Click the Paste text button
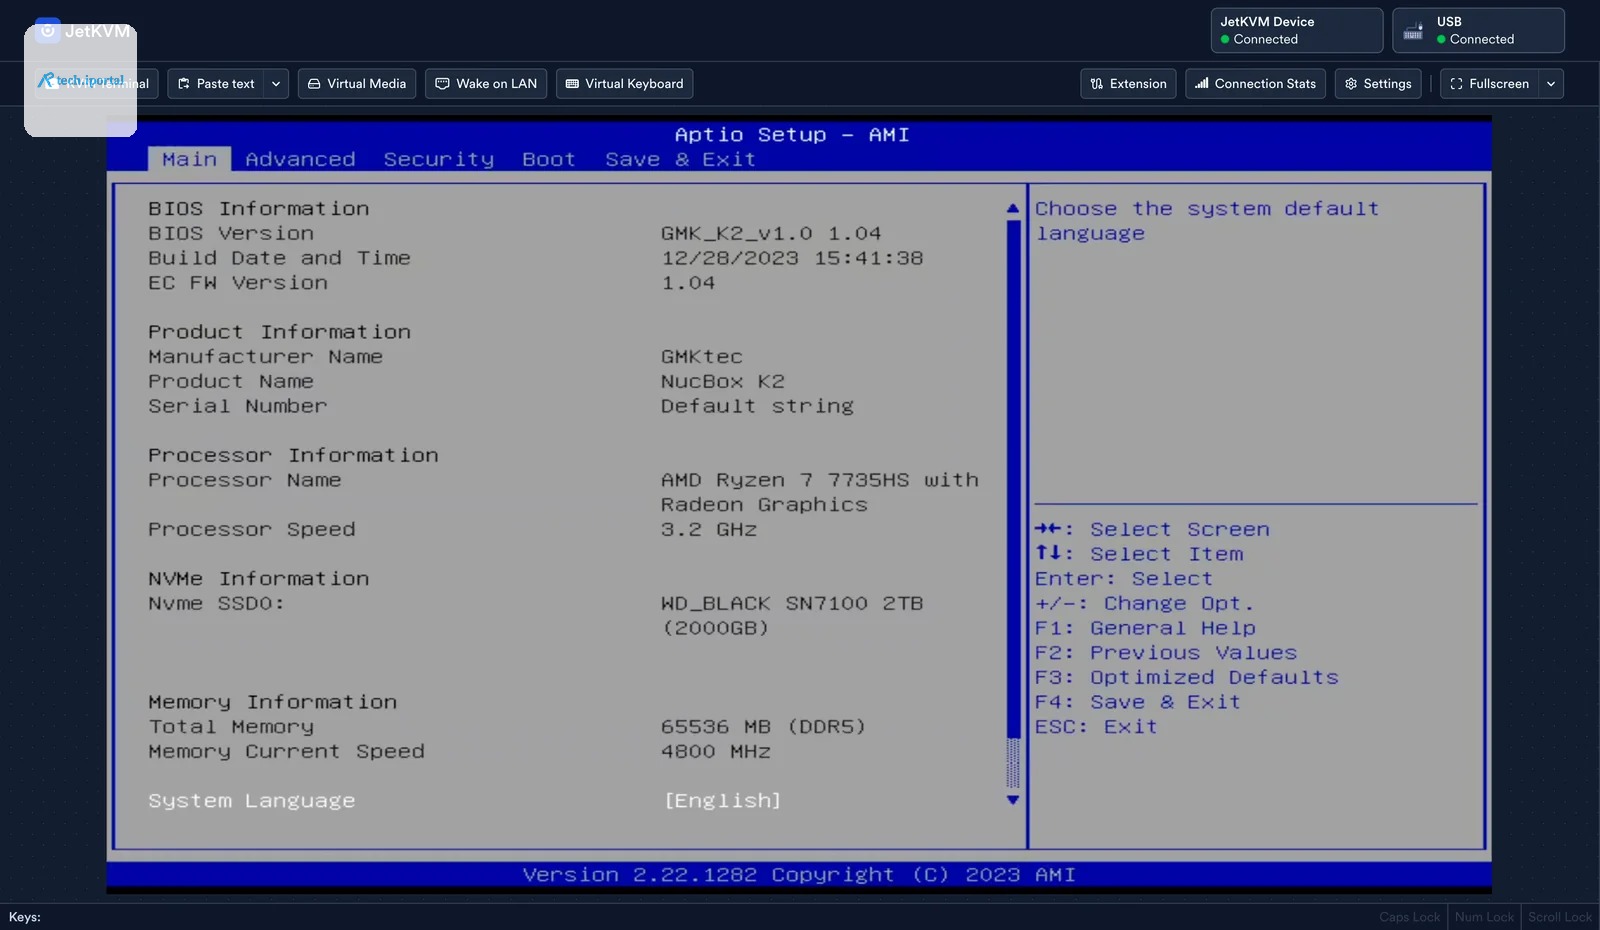This screenshot has height=930, width=1600. [x=216, y=84]
